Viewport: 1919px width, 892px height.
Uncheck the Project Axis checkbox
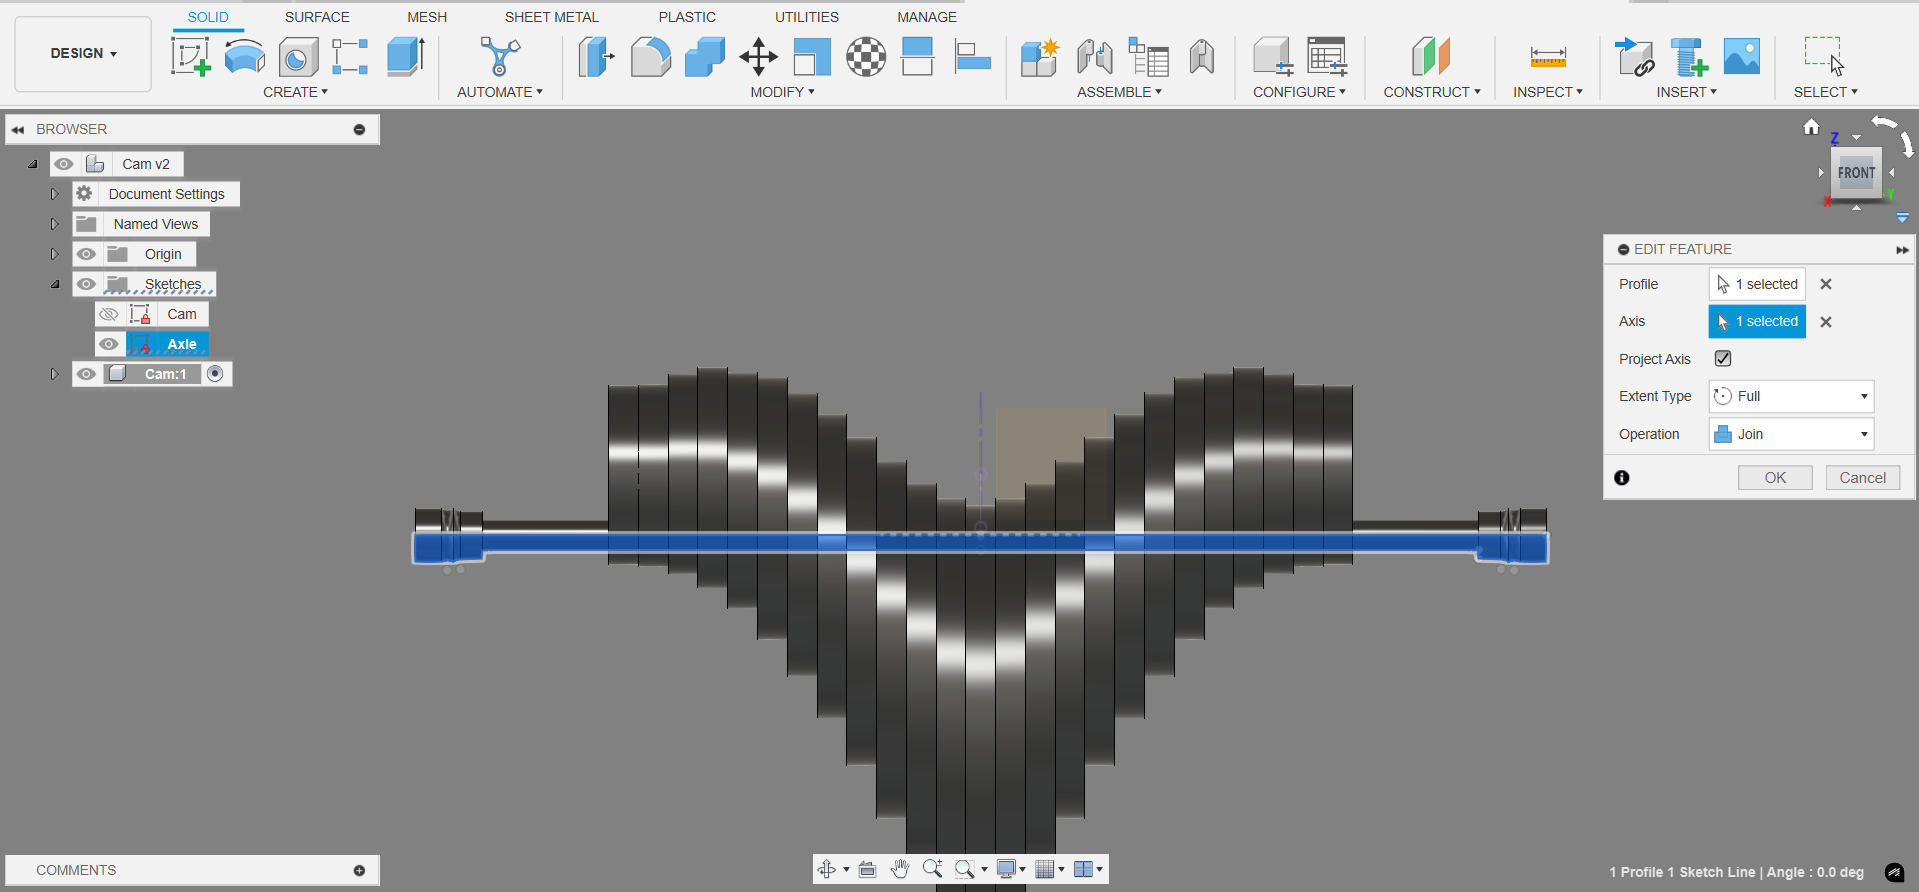[x=1723, y=358]
